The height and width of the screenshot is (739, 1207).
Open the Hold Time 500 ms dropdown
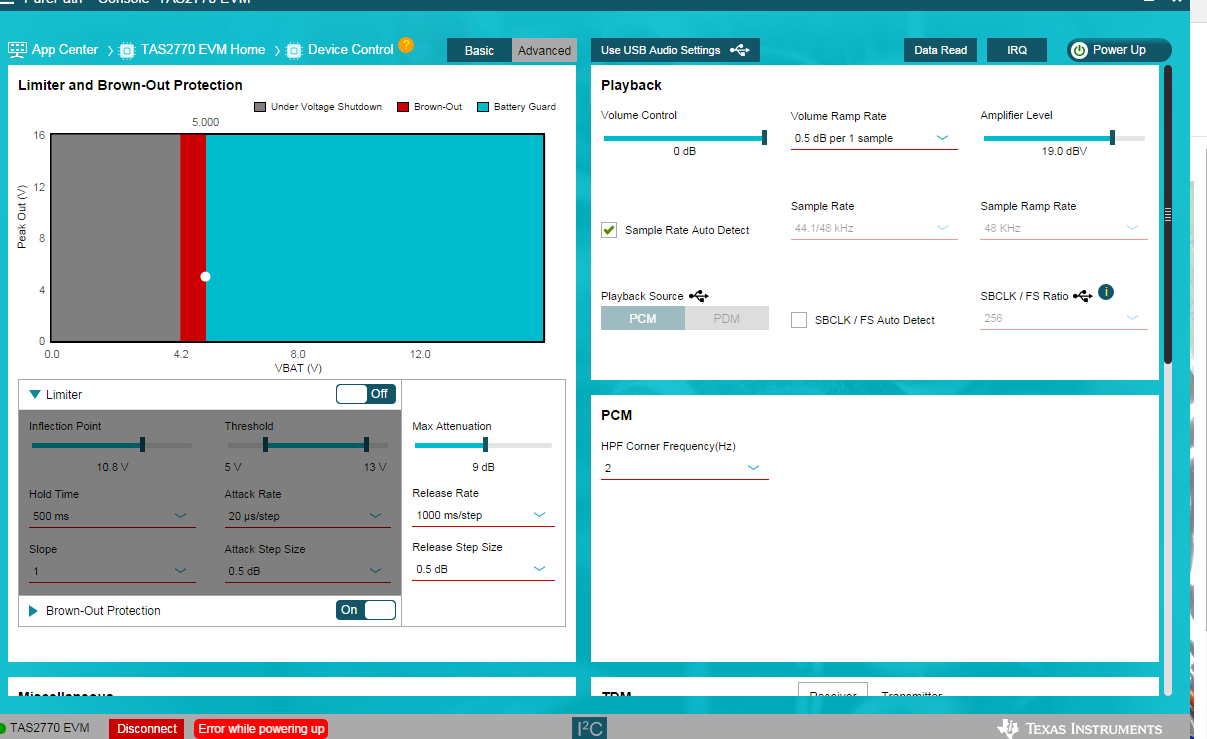tap(112, 516)
